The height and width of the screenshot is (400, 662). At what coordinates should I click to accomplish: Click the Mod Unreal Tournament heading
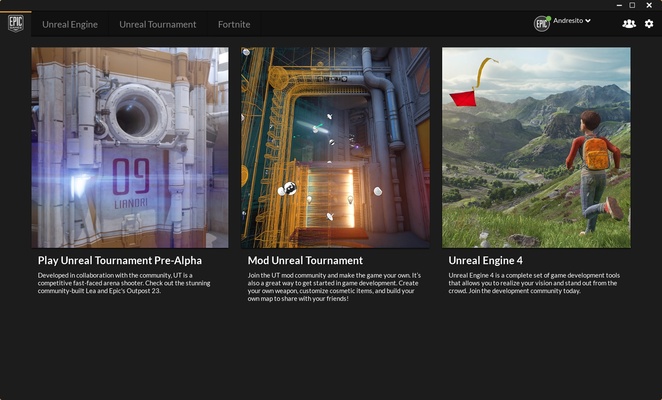(305, 260)
